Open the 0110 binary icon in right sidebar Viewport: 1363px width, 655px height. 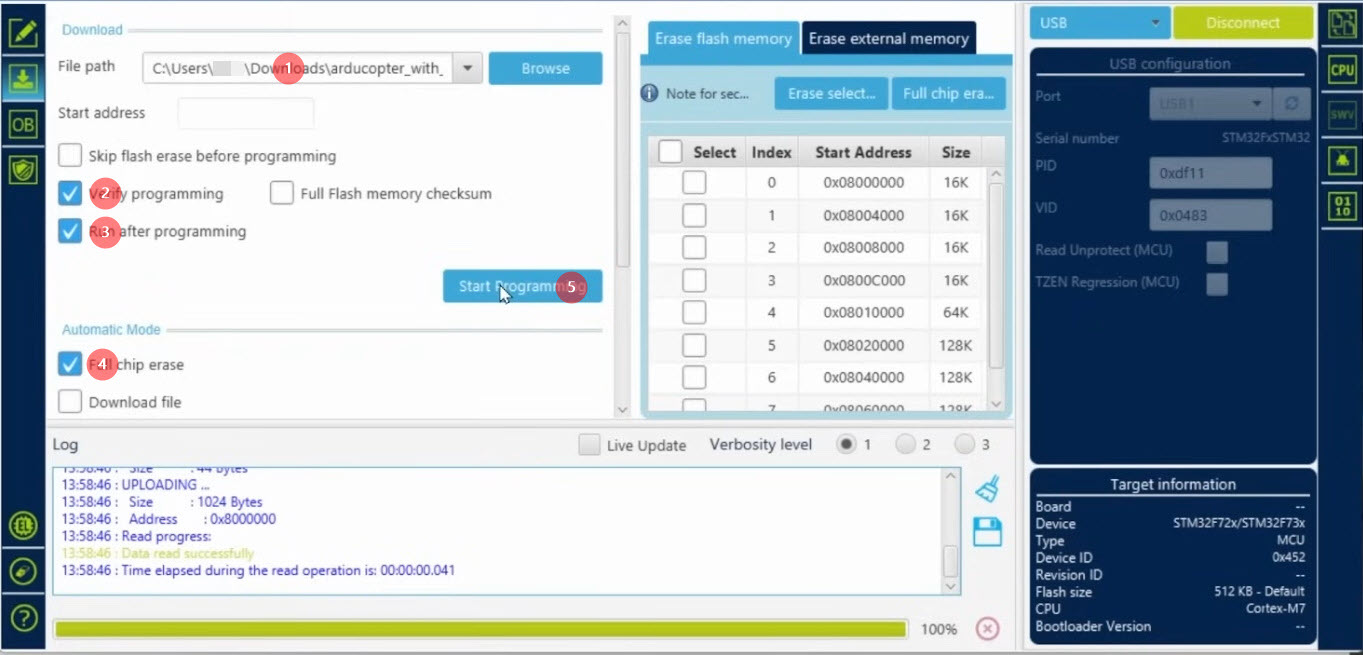click(x=1341, y=206)
